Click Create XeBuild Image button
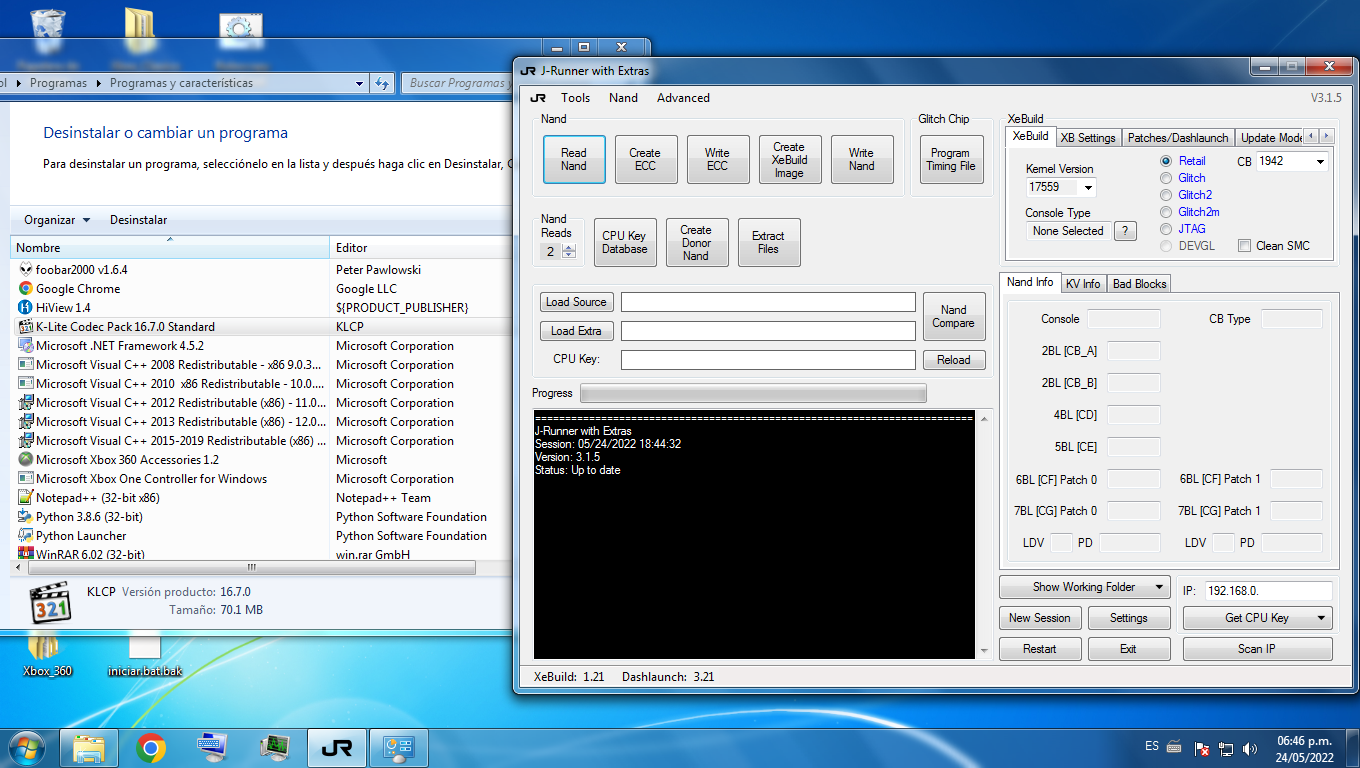Image resolution: width=1360 pixels, height=768 pixels. [x=790, y=160]
